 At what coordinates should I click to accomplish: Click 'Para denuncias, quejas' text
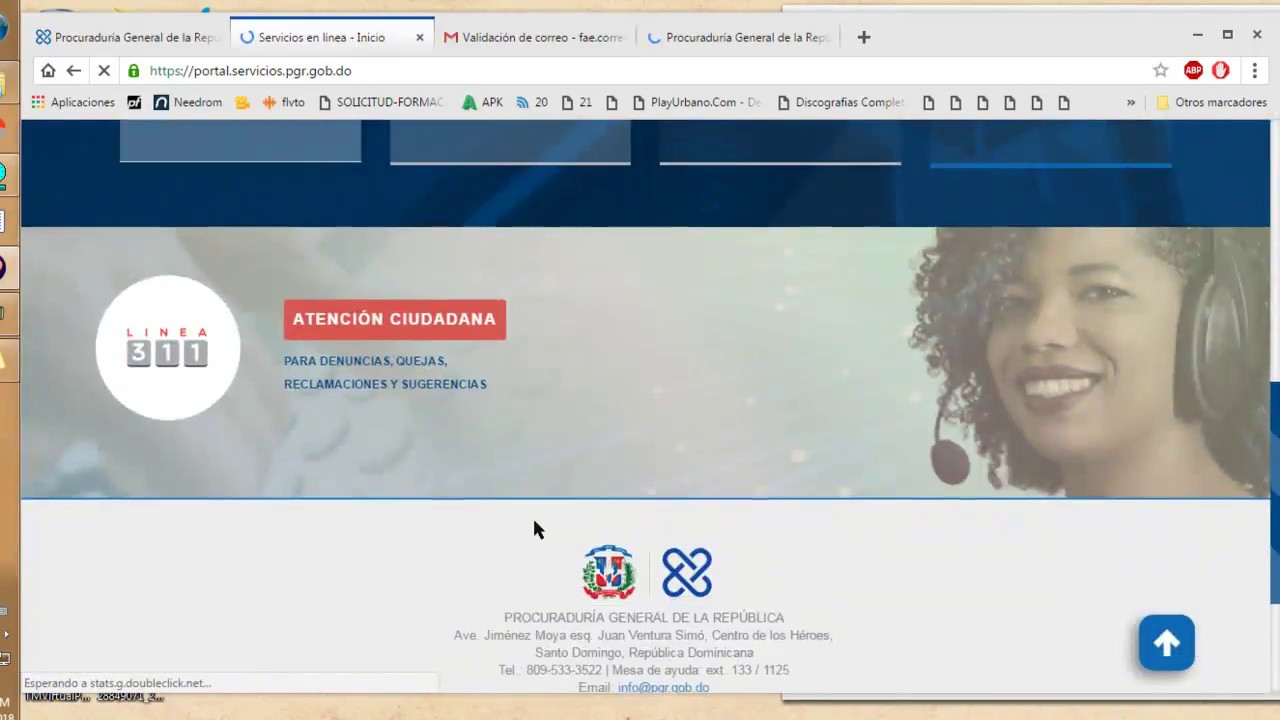[x=365, y=361]
